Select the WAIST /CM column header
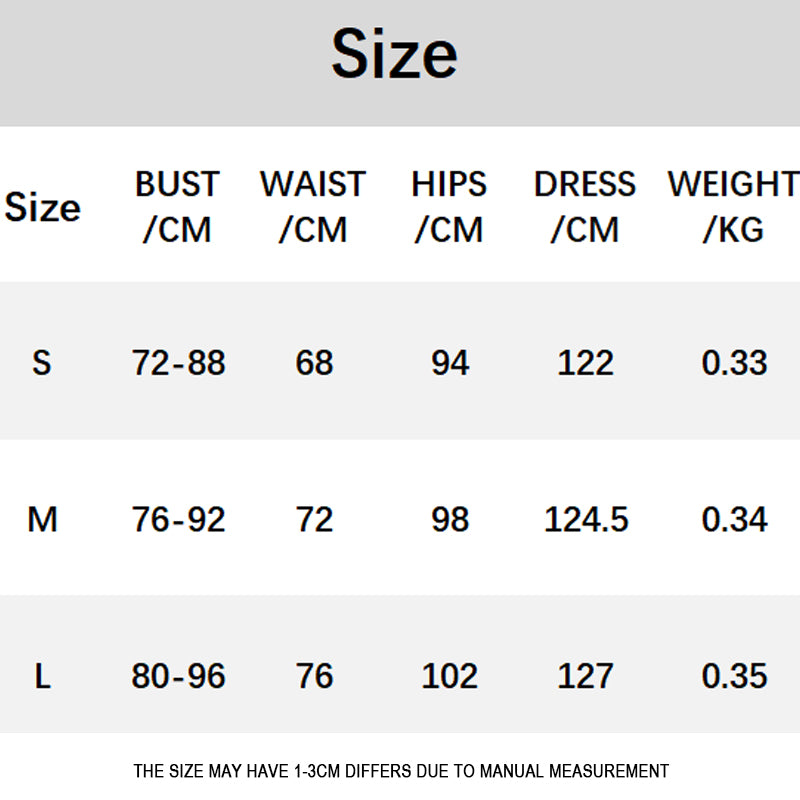800x800 pixels. tap(313, 206)
